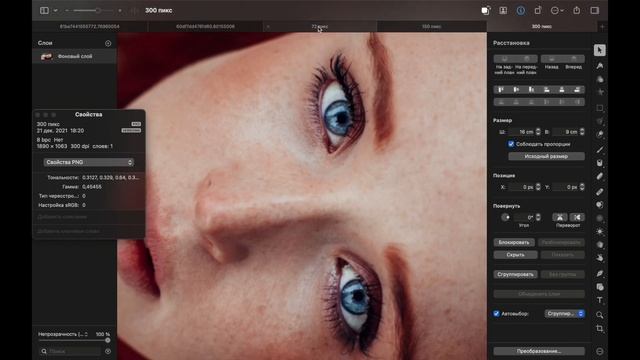Select the rectangular selection tool

[x=600, y=108]
